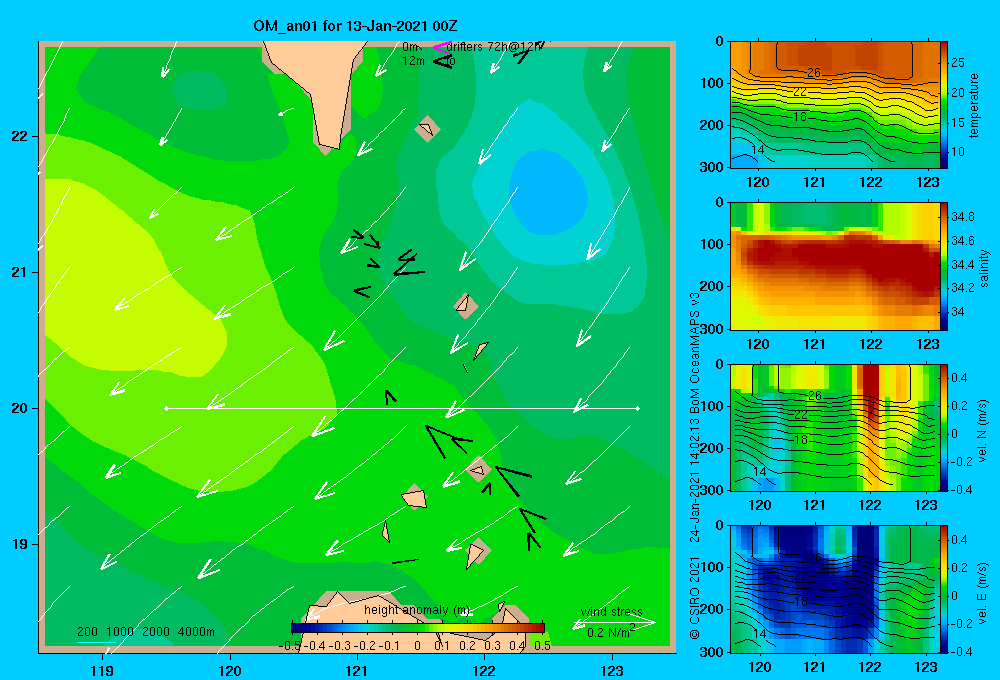The image size is (1000, 680).
Task: Click the 'wind stress' legend label
Action: 611,612
